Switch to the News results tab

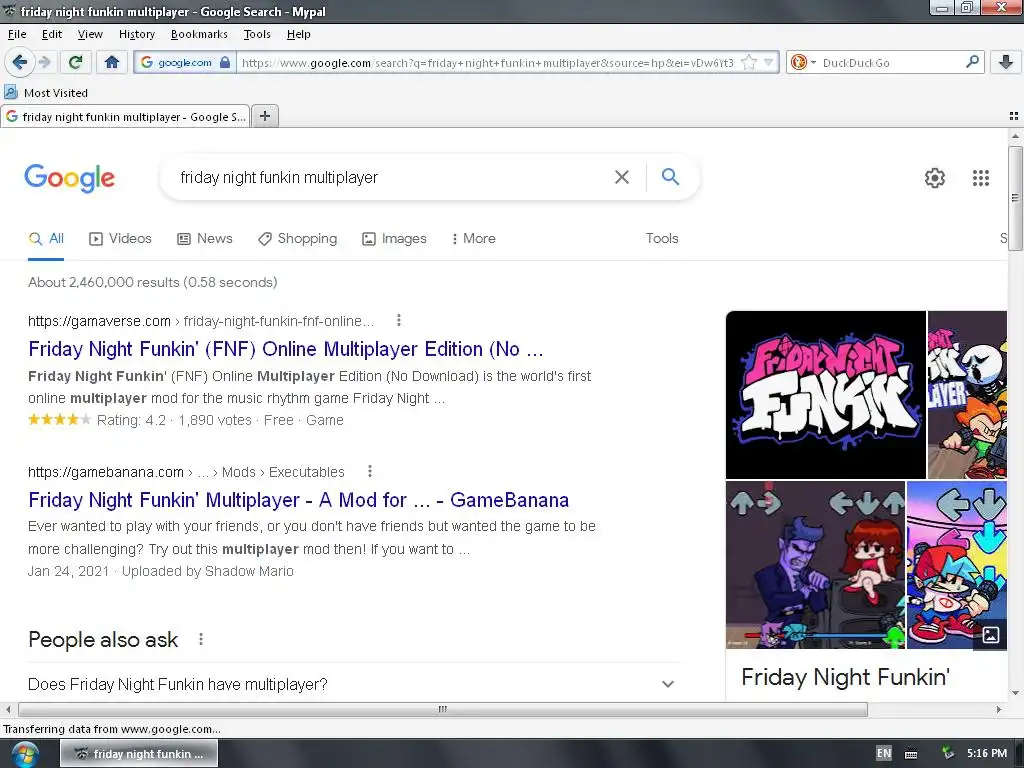pyautogui.click(x=205, y=238)
